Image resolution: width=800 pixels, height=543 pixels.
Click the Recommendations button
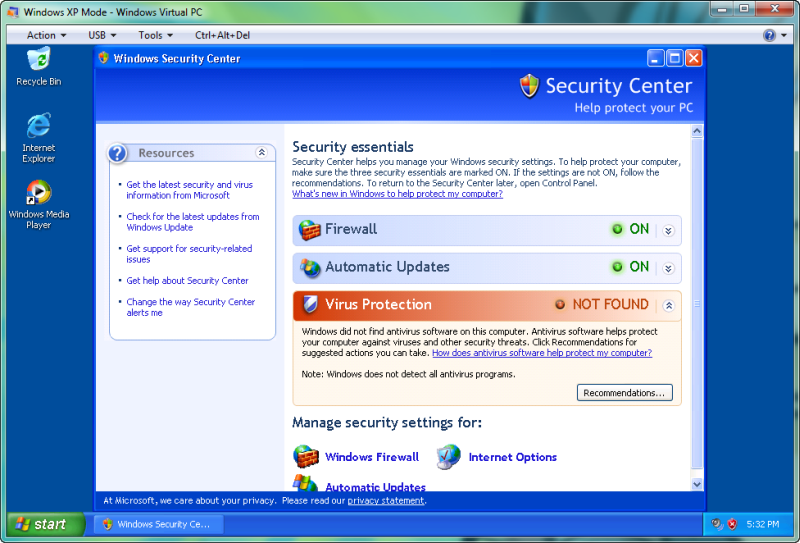tap(624, 392)
